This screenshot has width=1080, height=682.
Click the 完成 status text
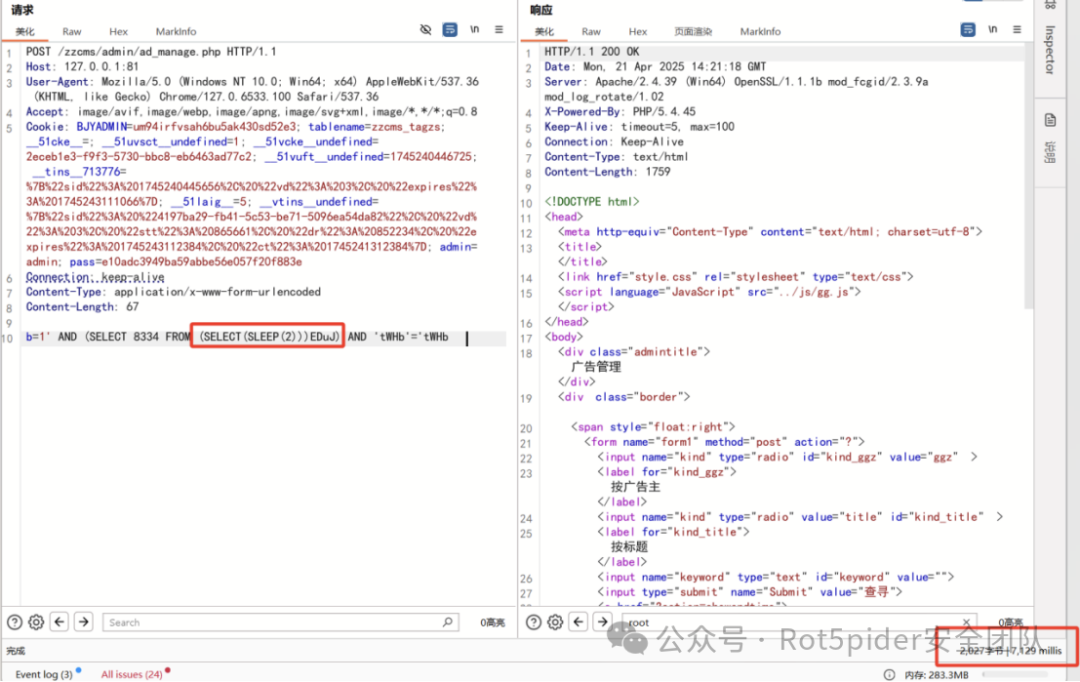[x=15, y=650]
